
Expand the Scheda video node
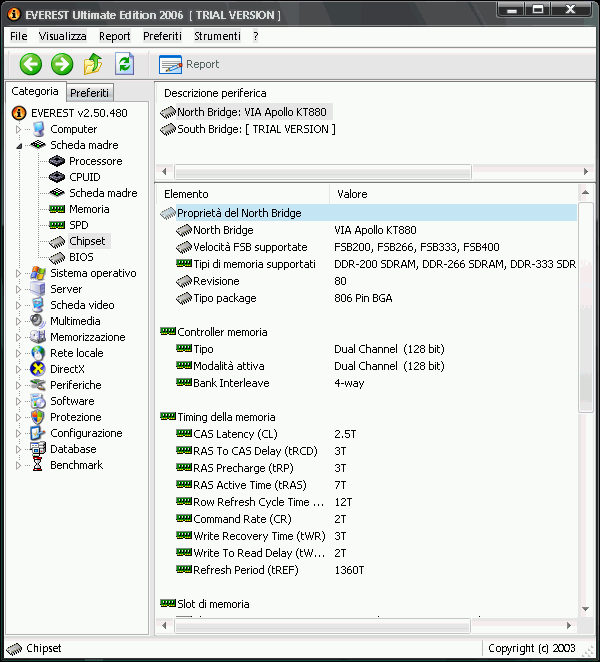[x=18, y=305]
